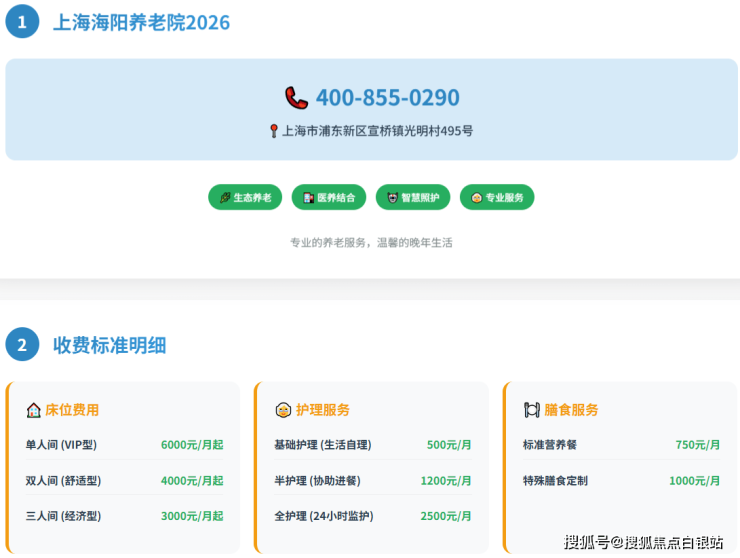Click the leaf icon in 生态养老 tag
Viewport: 740px width, 558px height.
[x=225, y=198]
